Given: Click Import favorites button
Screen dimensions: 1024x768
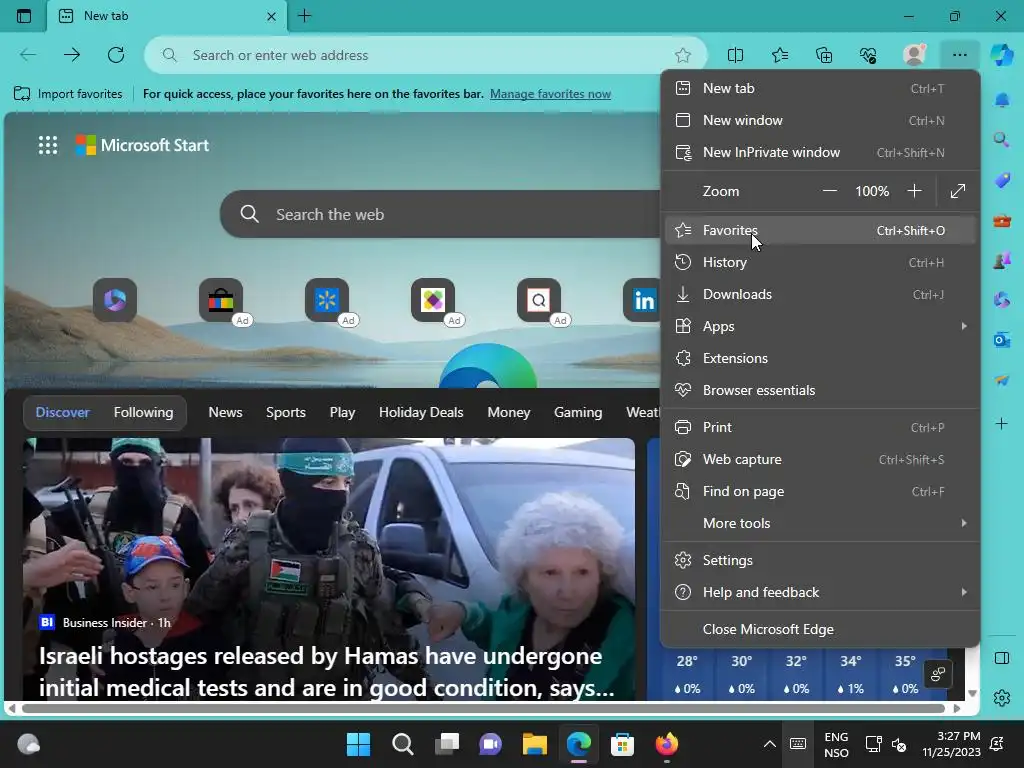Looking at the screenshot, I should click(68, 94).
